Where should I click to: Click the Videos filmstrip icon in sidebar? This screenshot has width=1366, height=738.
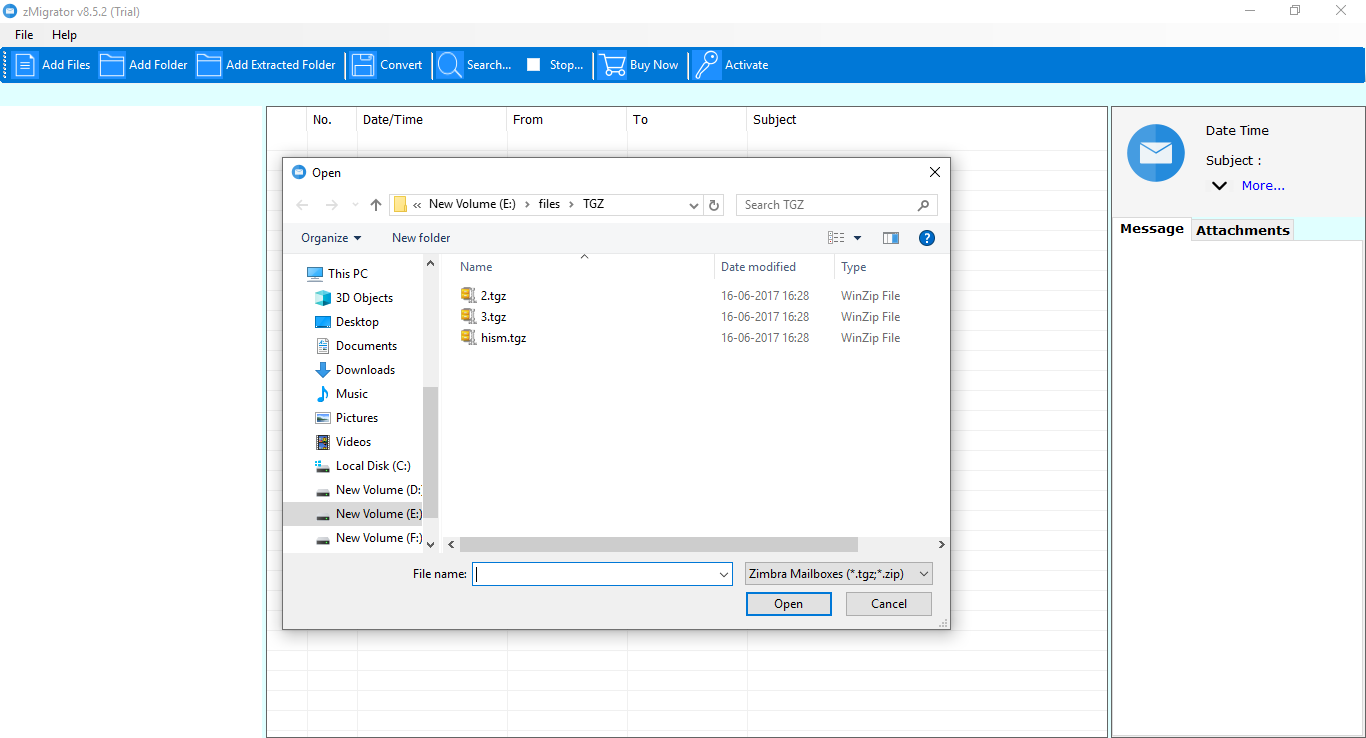click(323, 442)
